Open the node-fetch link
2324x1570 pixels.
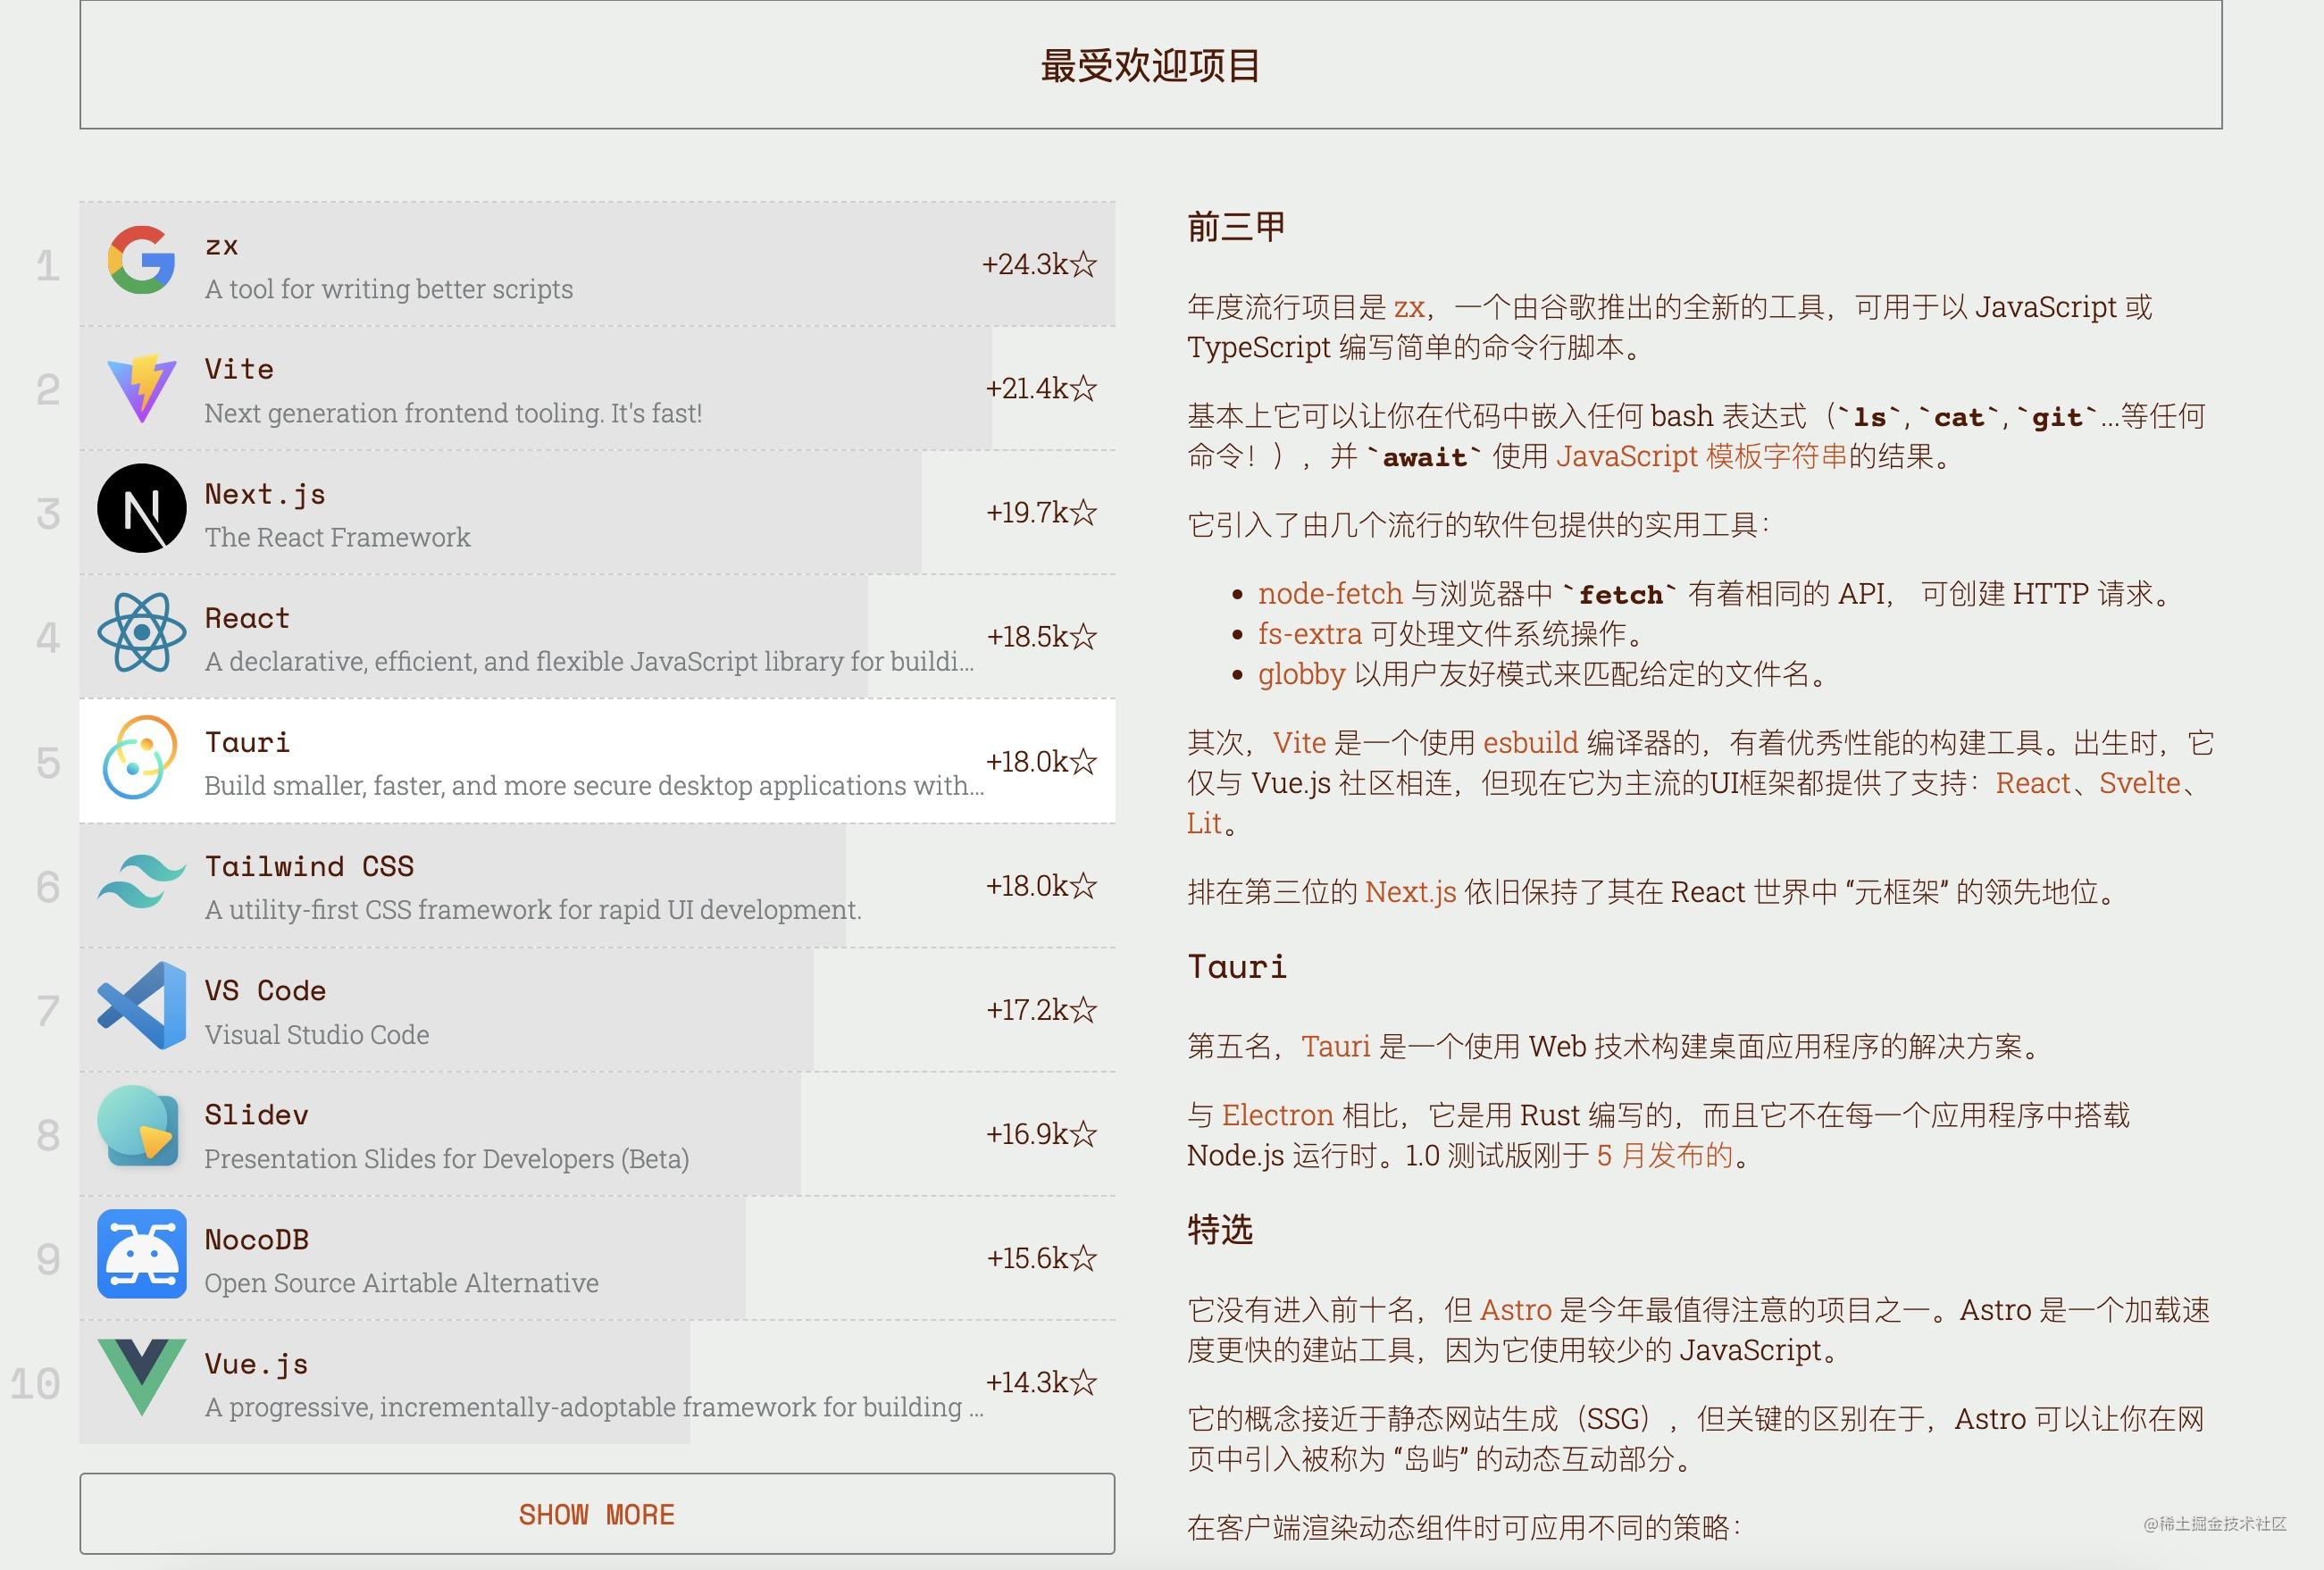pos(1328,593)
